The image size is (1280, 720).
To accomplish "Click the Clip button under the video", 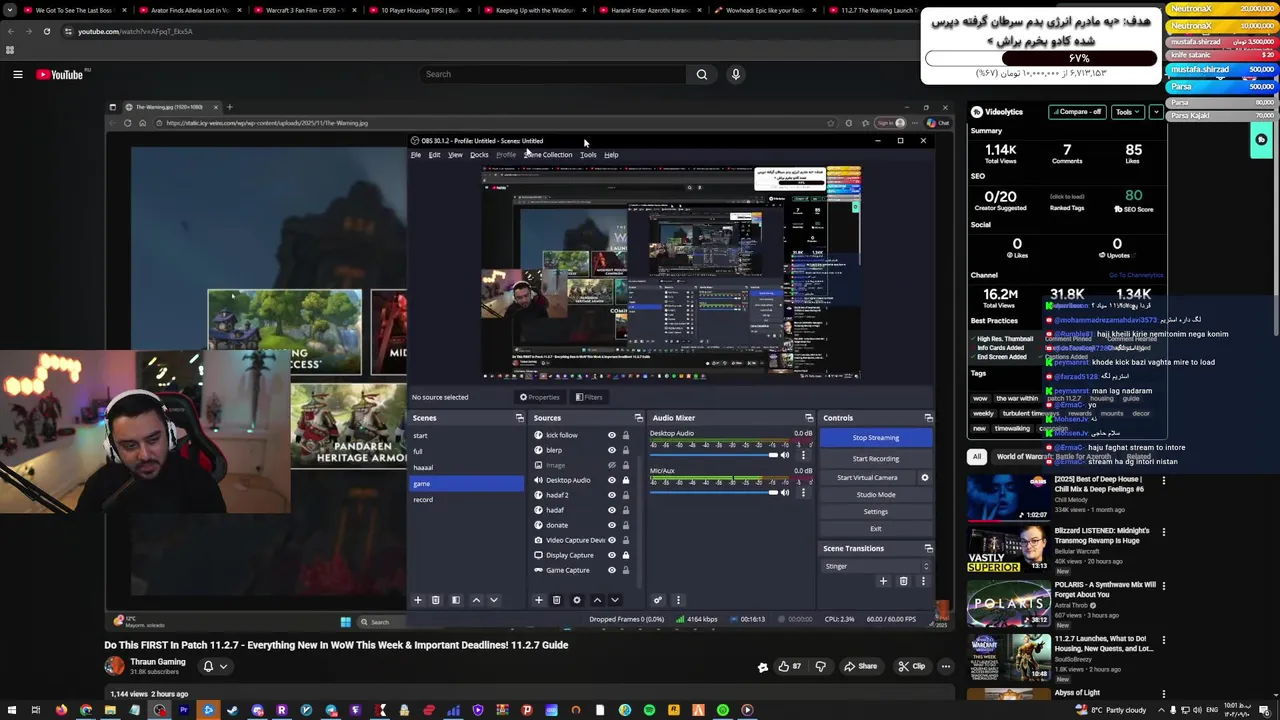I will (x=911, y=666).
